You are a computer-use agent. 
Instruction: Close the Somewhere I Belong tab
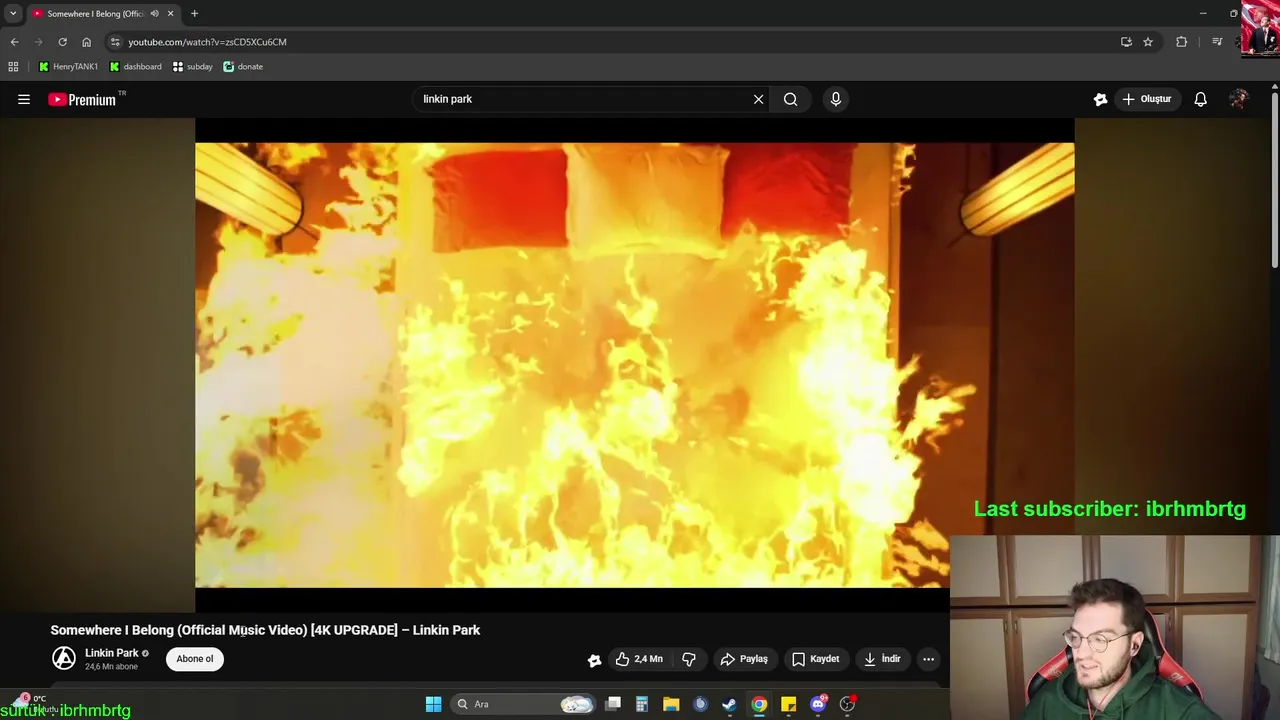[170, 13]
